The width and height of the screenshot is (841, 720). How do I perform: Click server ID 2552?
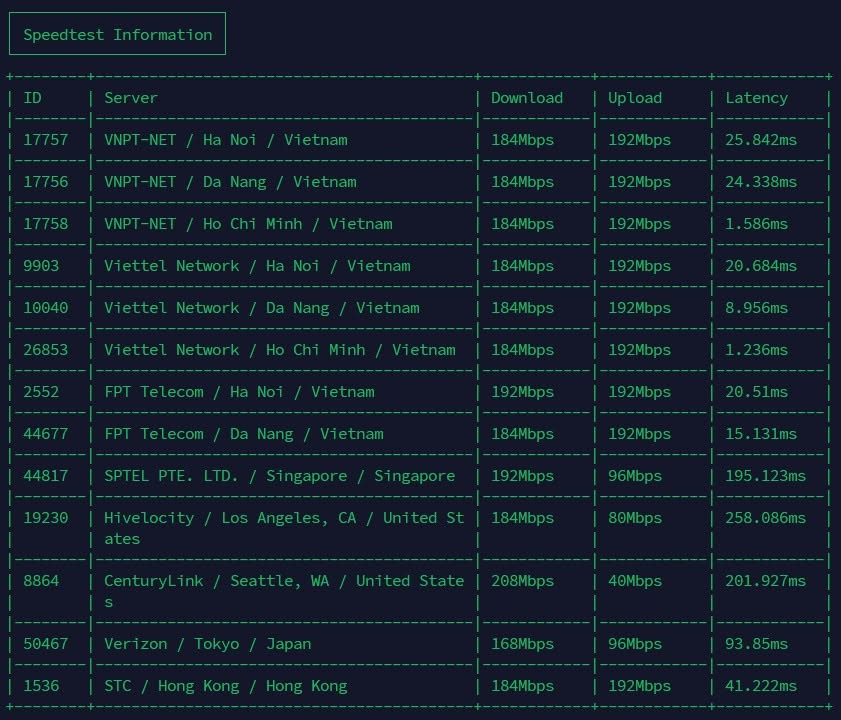(x=41, y=392)
